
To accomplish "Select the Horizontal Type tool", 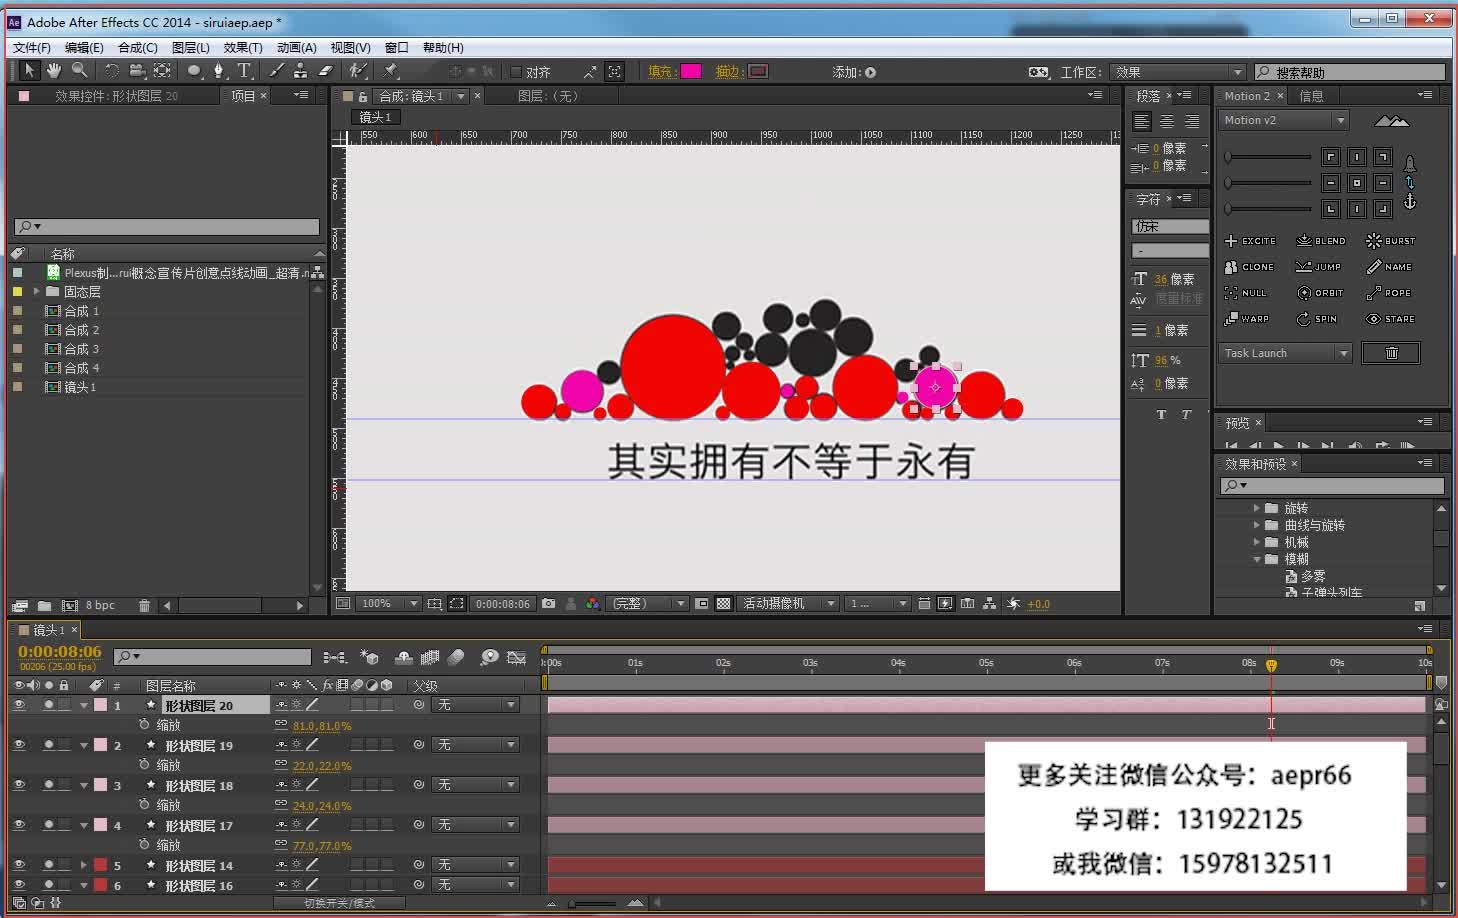I will coord(243,70).
